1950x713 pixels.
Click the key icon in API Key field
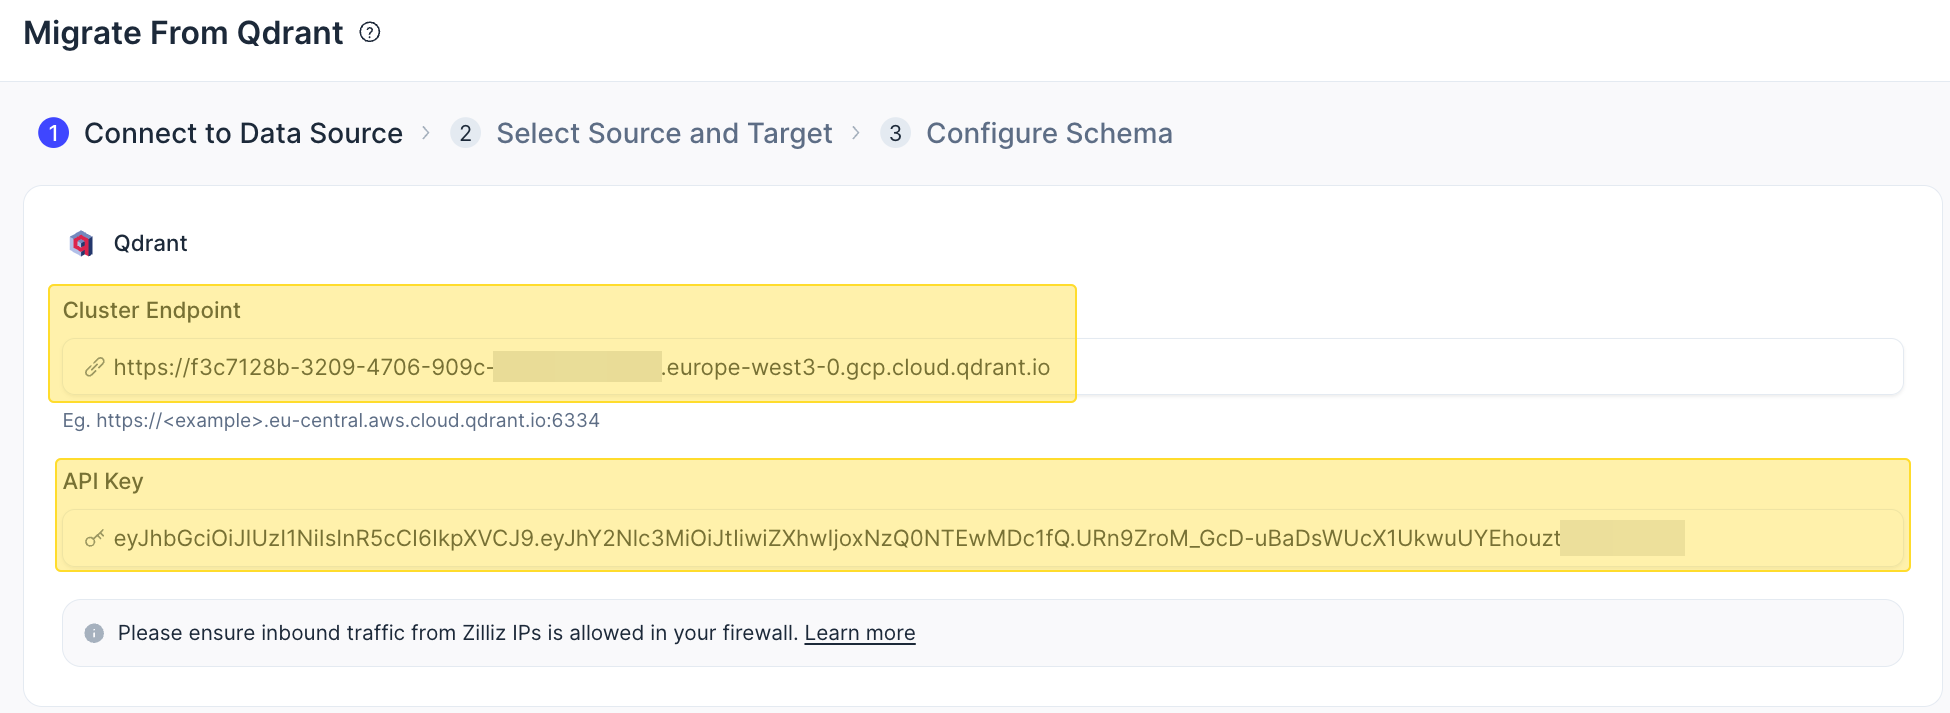point(94,539)
